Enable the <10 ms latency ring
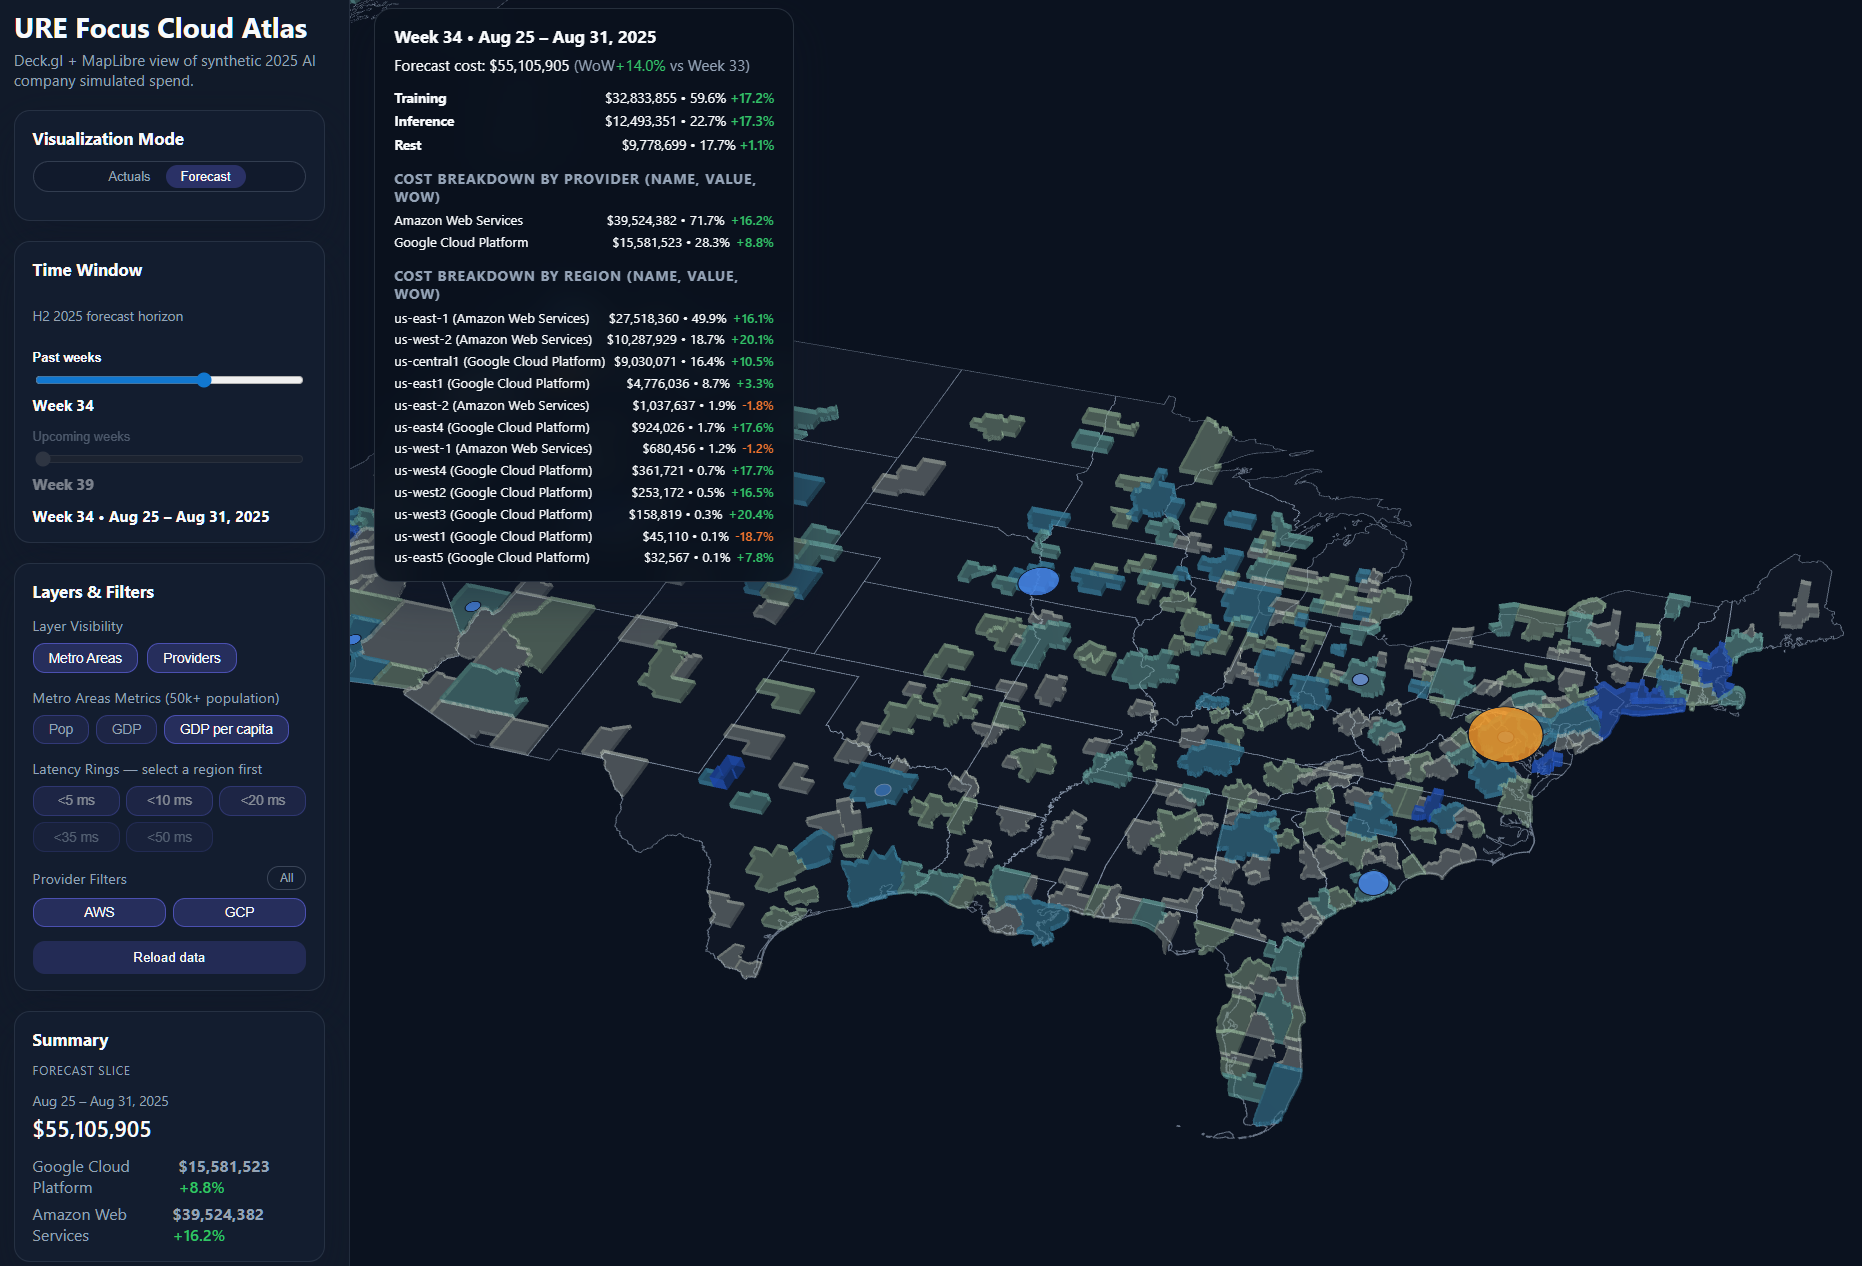Image resolution: width=1862 pixels, height=1266 pixels. pos(169,800)
